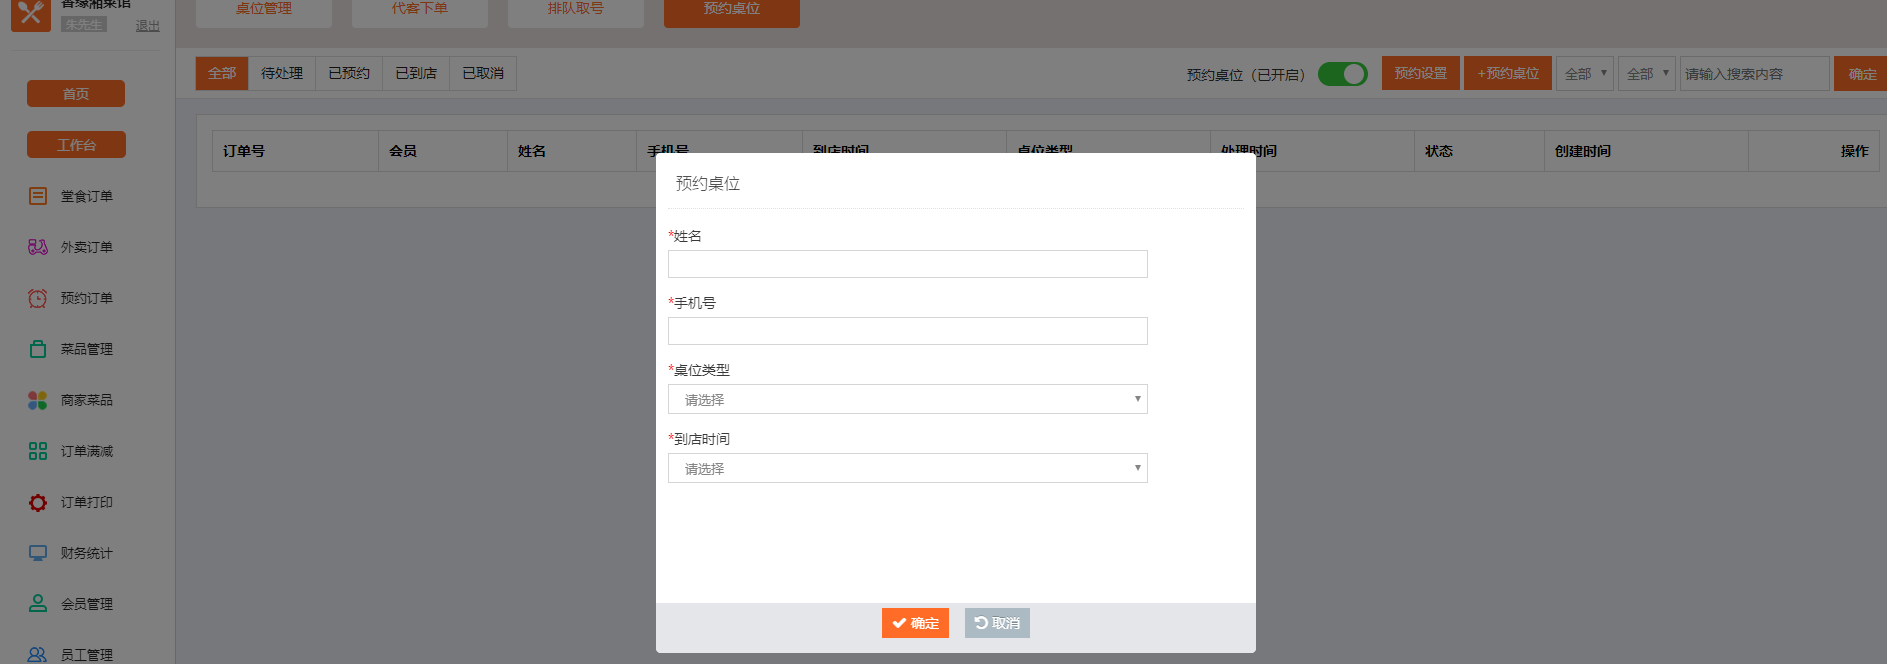The width and height of the screenshot is (1887, 664).
Task: Open 会员管理 person icon
Action: (x=38, y=604)
